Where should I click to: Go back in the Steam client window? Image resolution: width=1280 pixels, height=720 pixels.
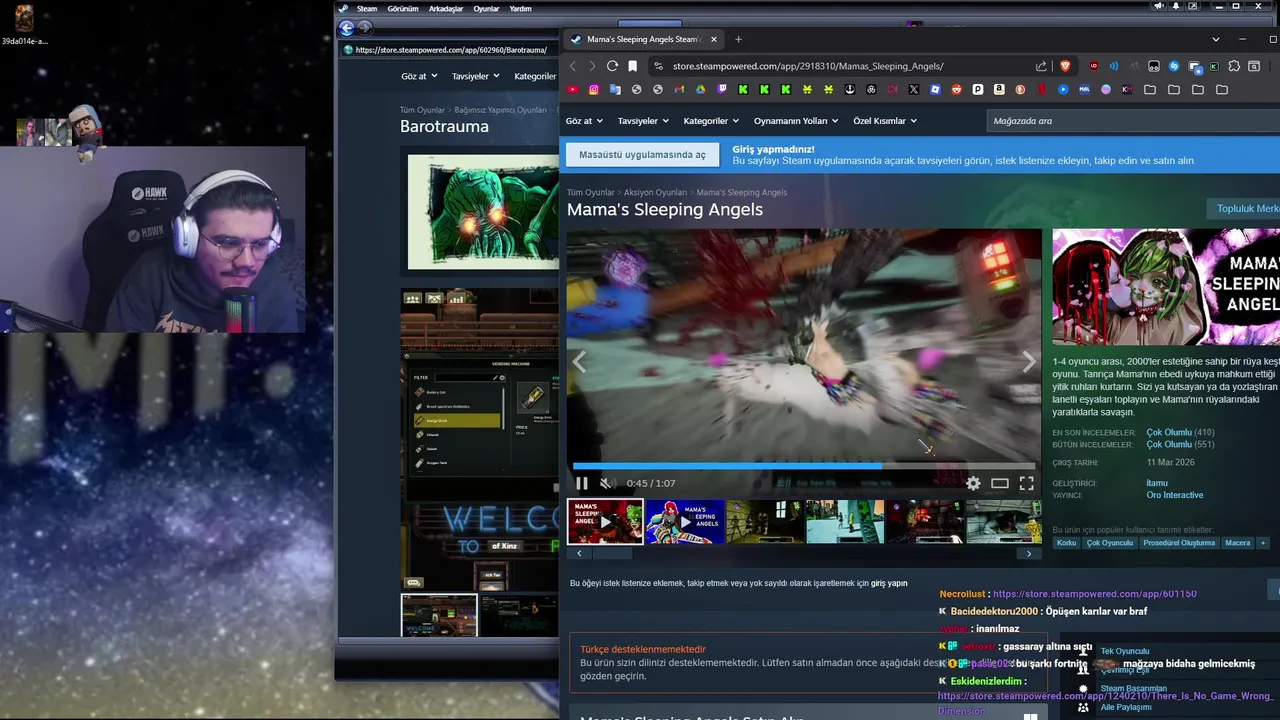346,28
